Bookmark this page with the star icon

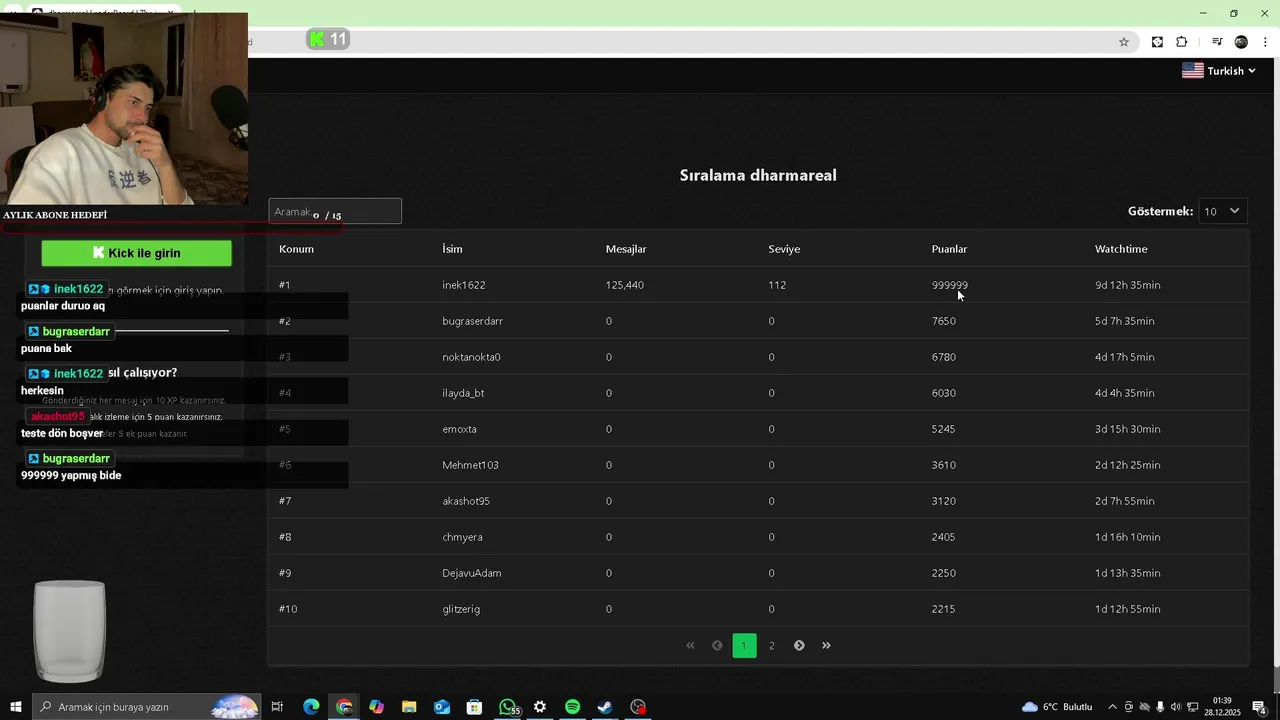tap(1124, 42)
